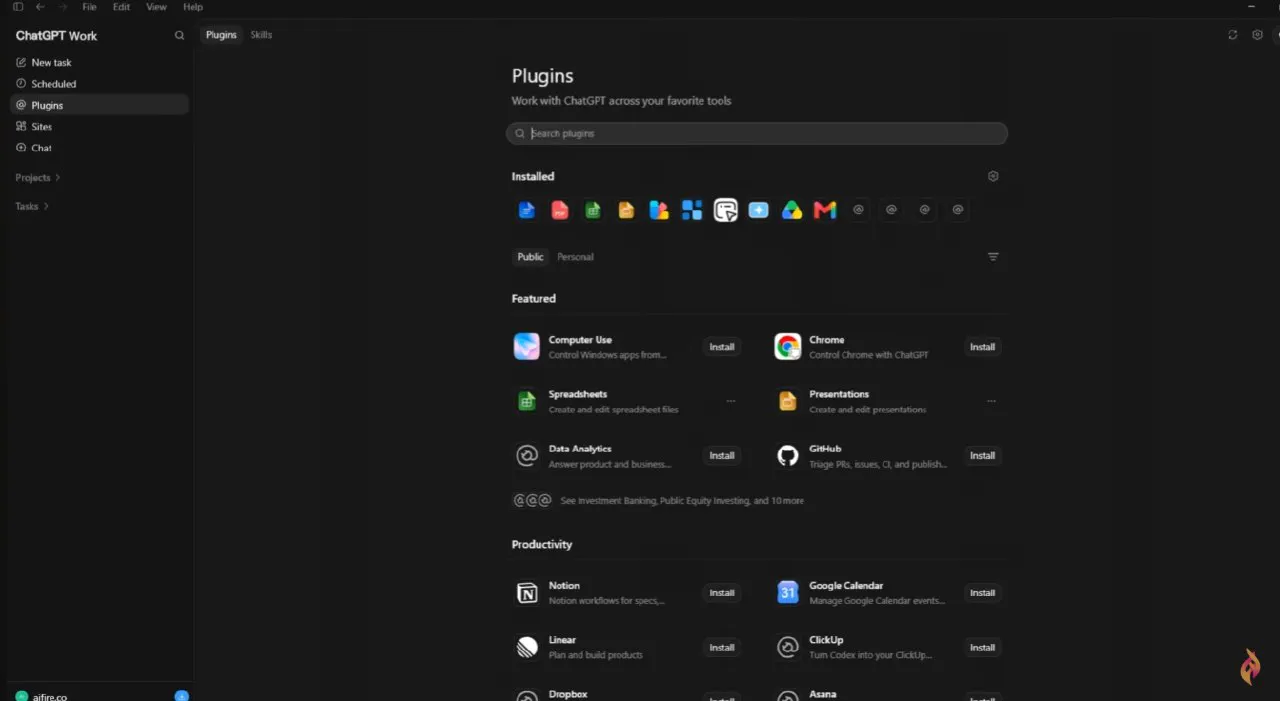The height and width of the screenshot is (701, 1280).
Task: Click the featured Presentations plugin icon
Action: (x=788, y=401)
